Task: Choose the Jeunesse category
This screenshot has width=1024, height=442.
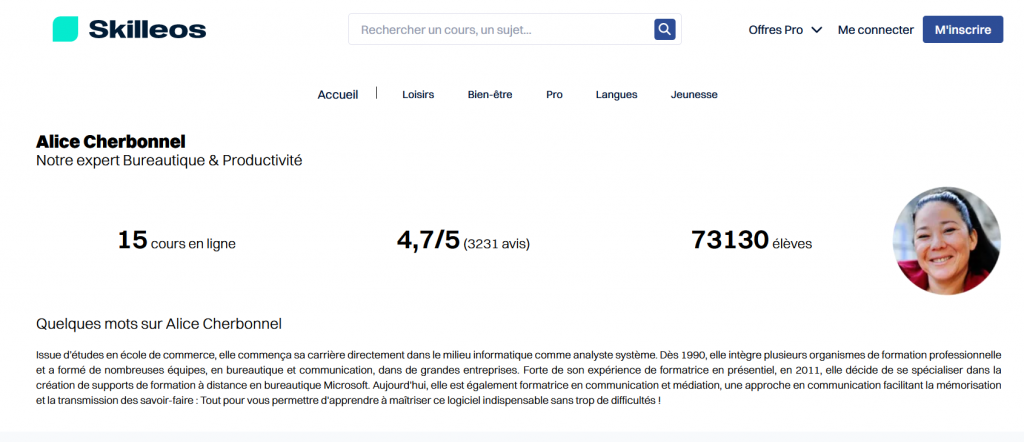Action: [x=694, y=95]
